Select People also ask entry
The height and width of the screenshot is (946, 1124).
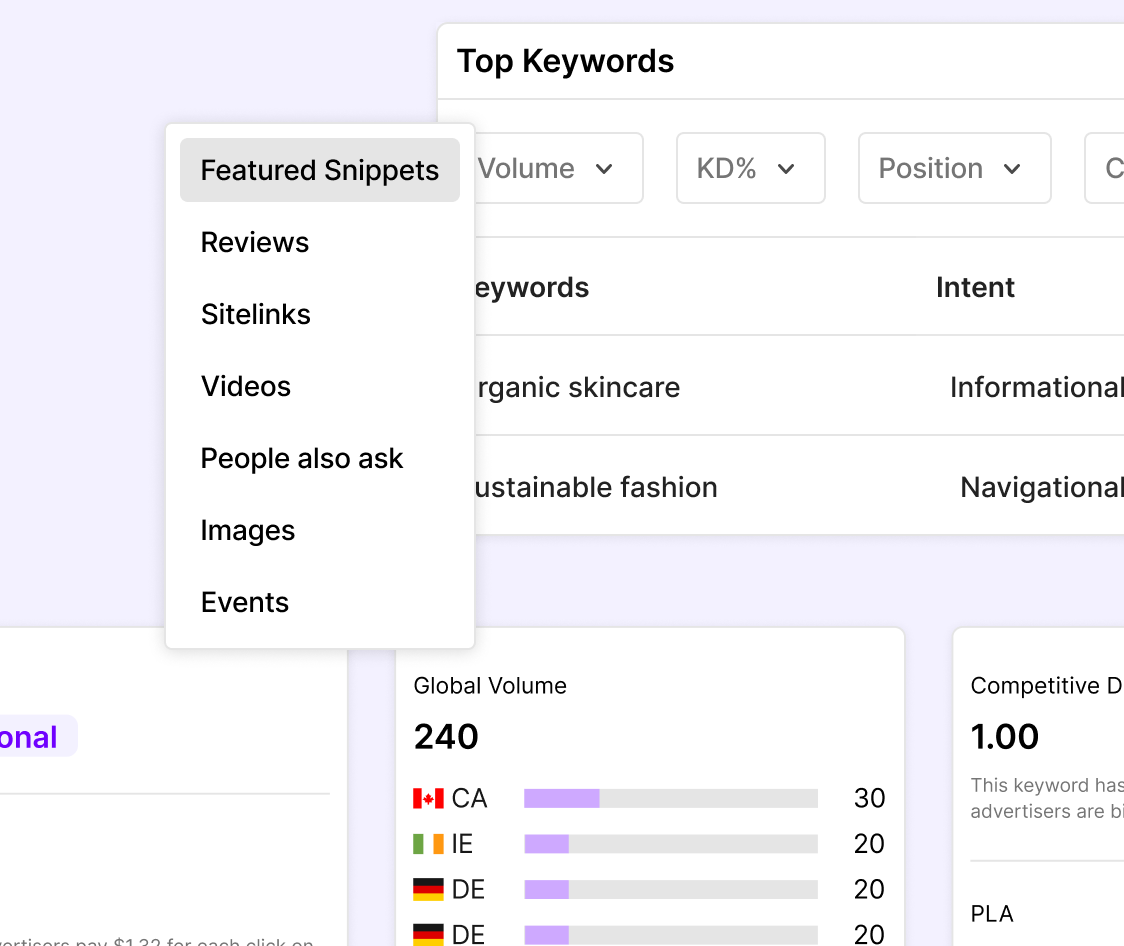point(302,458)
